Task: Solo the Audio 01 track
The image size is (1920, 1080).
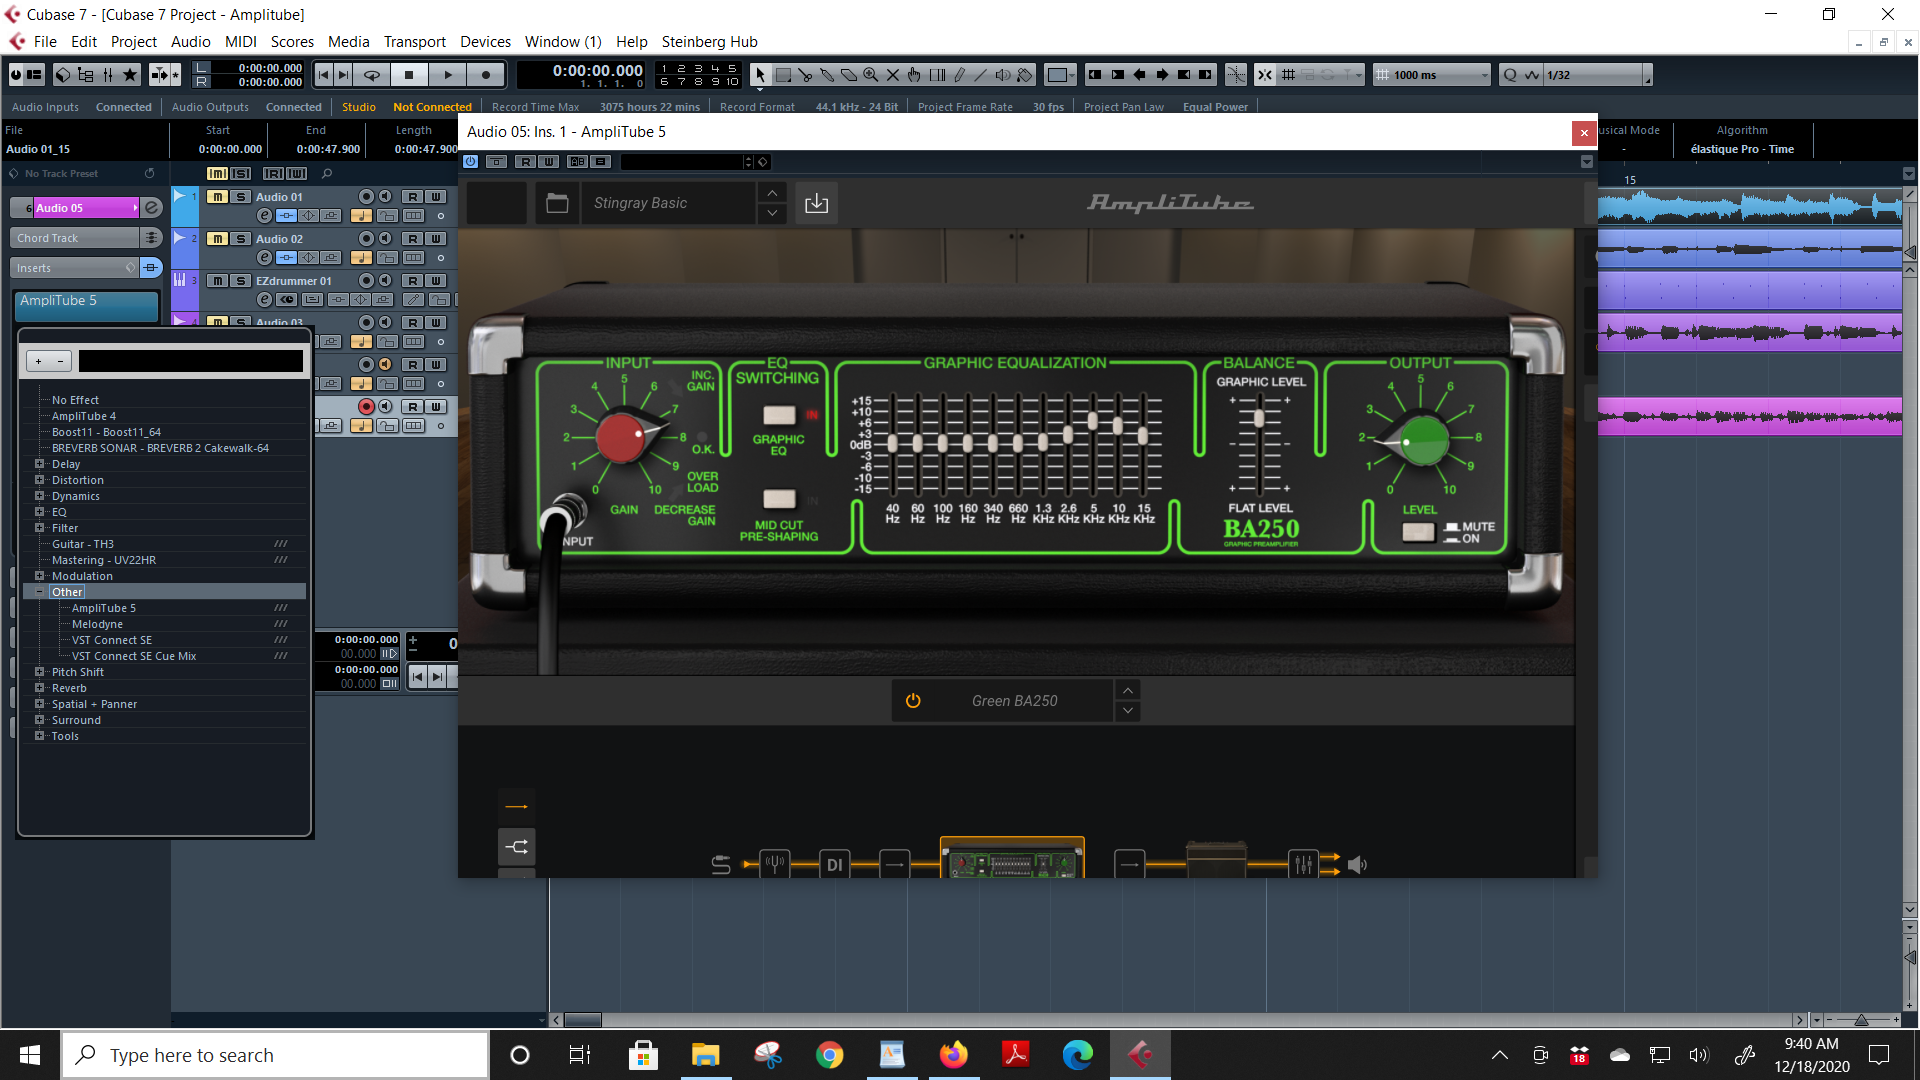Action: [x=240, y=197]
